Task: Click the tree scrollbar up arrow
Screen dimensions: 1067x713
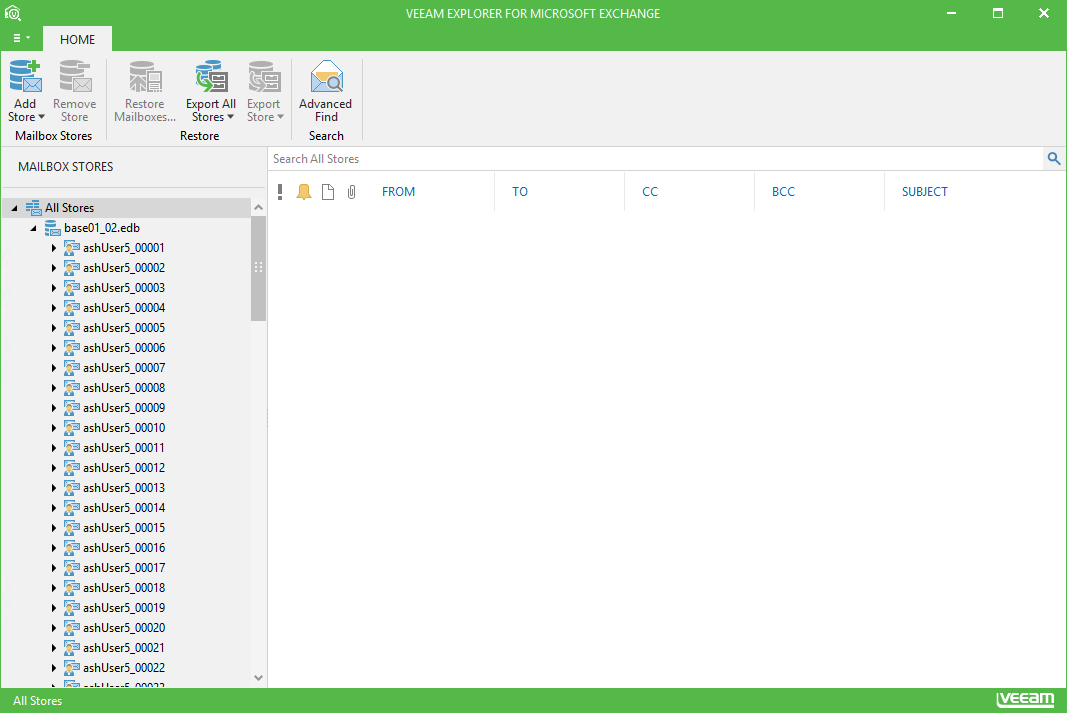Action: [258, 207]
